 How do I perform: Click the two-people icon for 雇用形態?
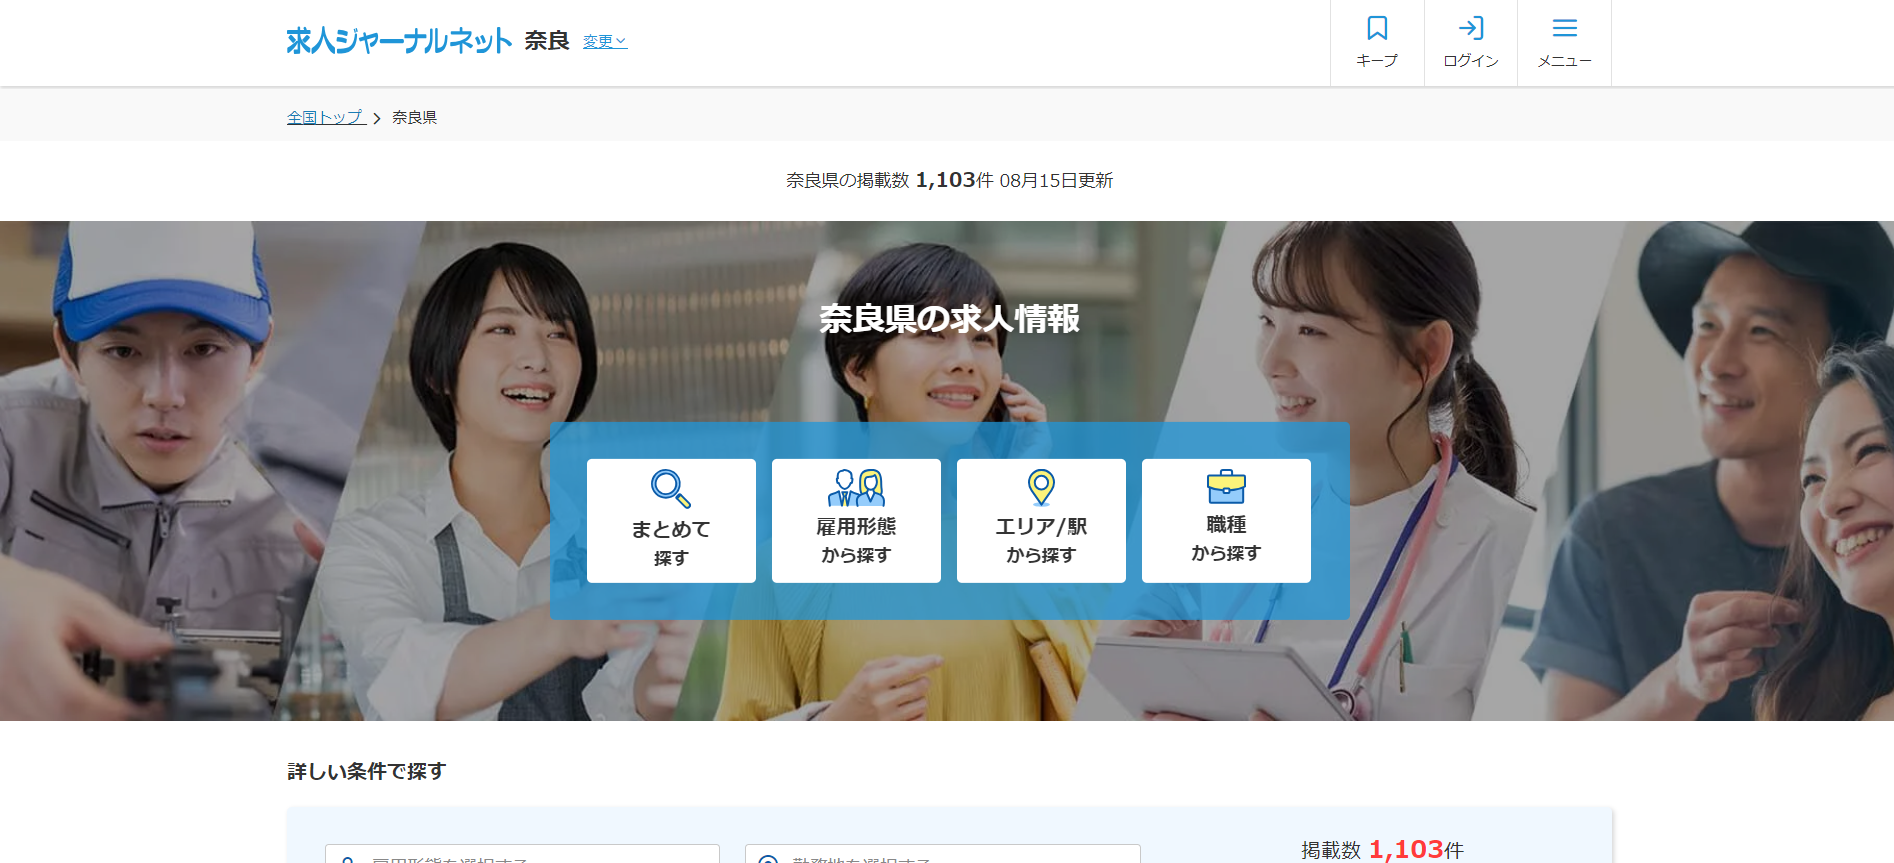click(x=856, y=487)
